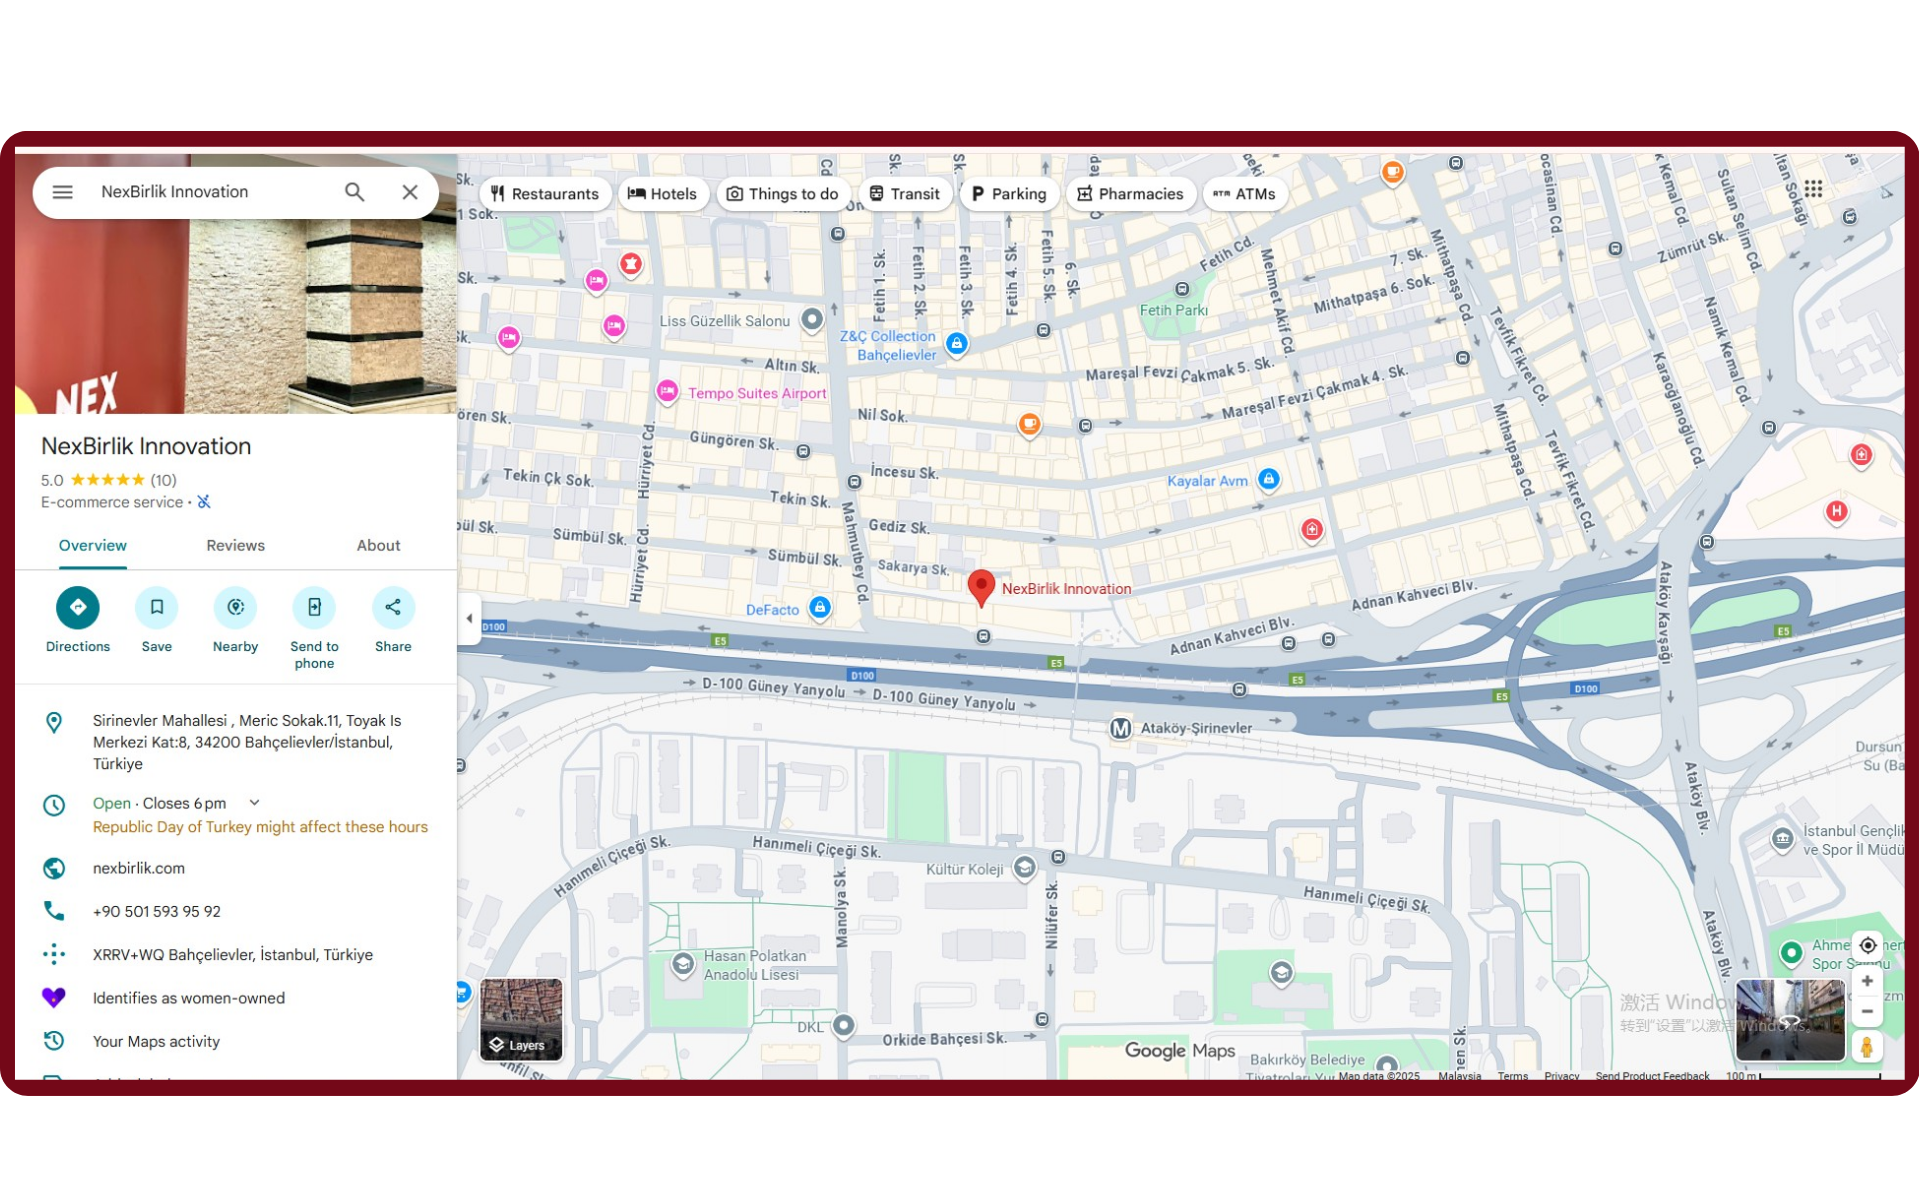Open the Google apps grid
Viewport: 1920px width, 1200px height.
click(1813, 189)
